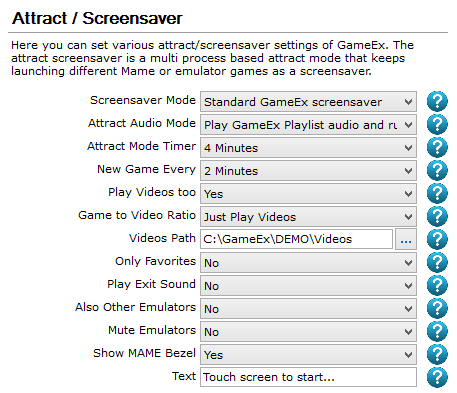Open help for Screensaver Mode
Viewport: 457px width, 393px height.
(x=437, y=101)
